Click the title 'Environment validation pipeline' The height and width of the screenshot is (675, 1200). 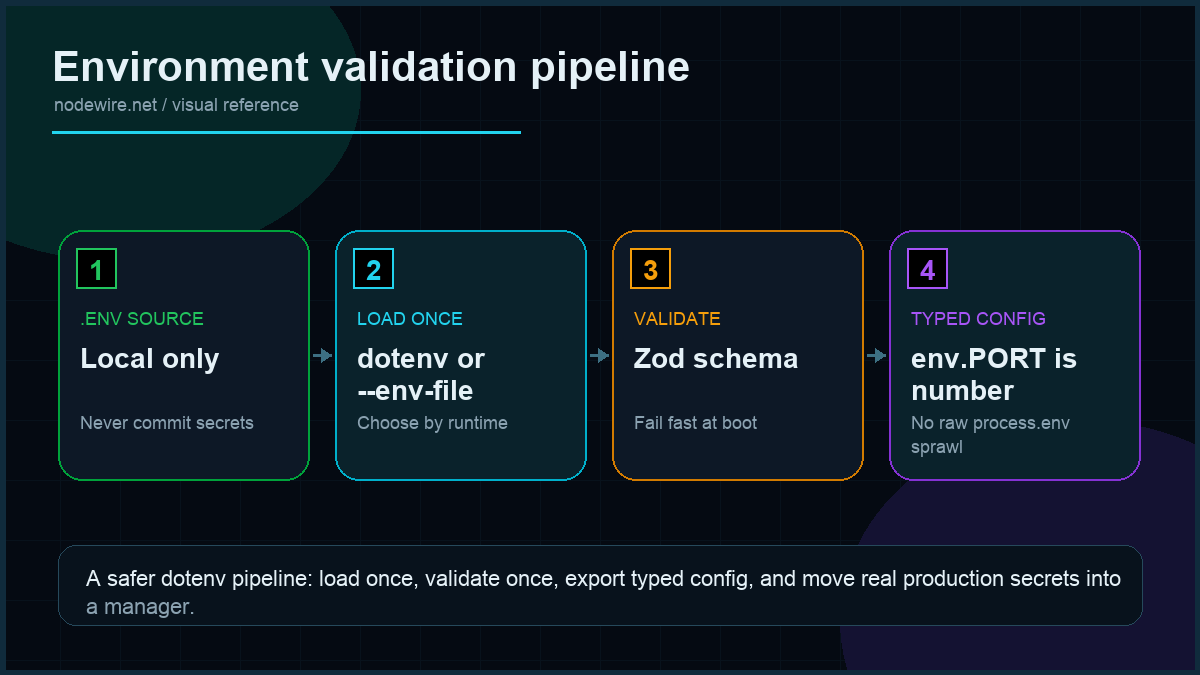pyautogui.click(x=371, y=67)
